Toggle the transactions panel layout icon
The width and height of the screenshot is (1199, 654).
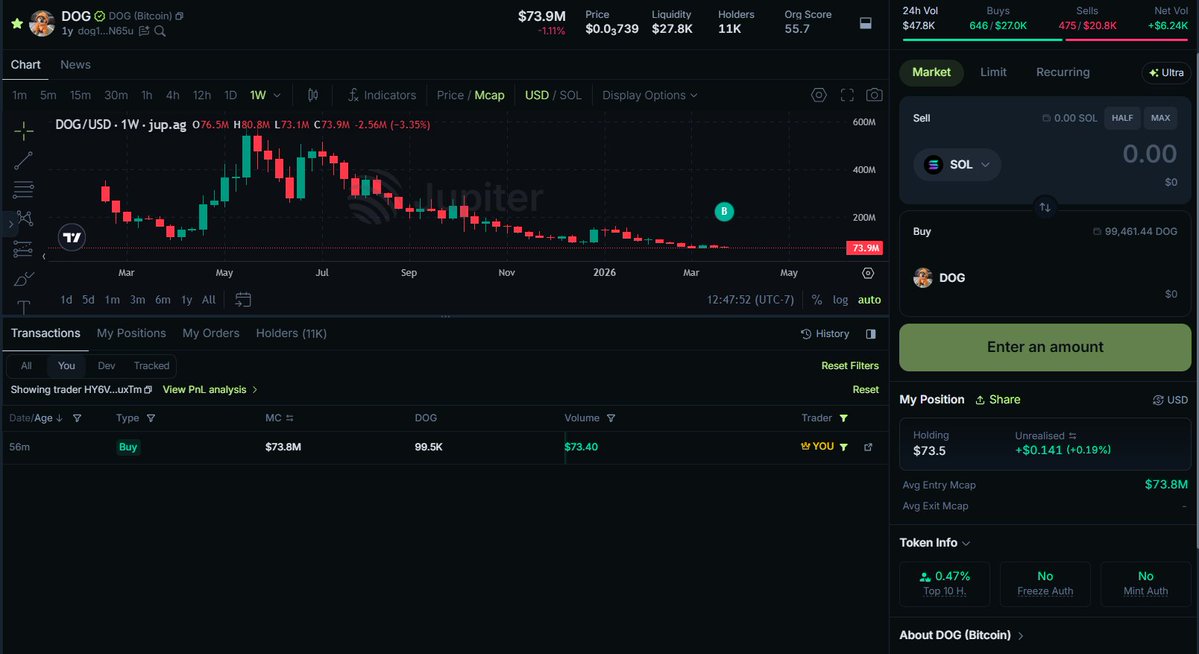[x=871, y=334]
